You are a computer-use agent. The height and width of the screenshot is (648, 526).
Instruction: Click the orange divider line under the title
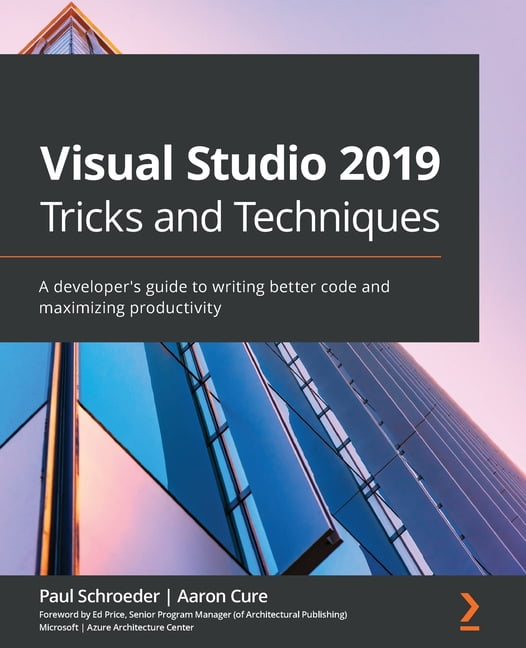click(221, 257)
